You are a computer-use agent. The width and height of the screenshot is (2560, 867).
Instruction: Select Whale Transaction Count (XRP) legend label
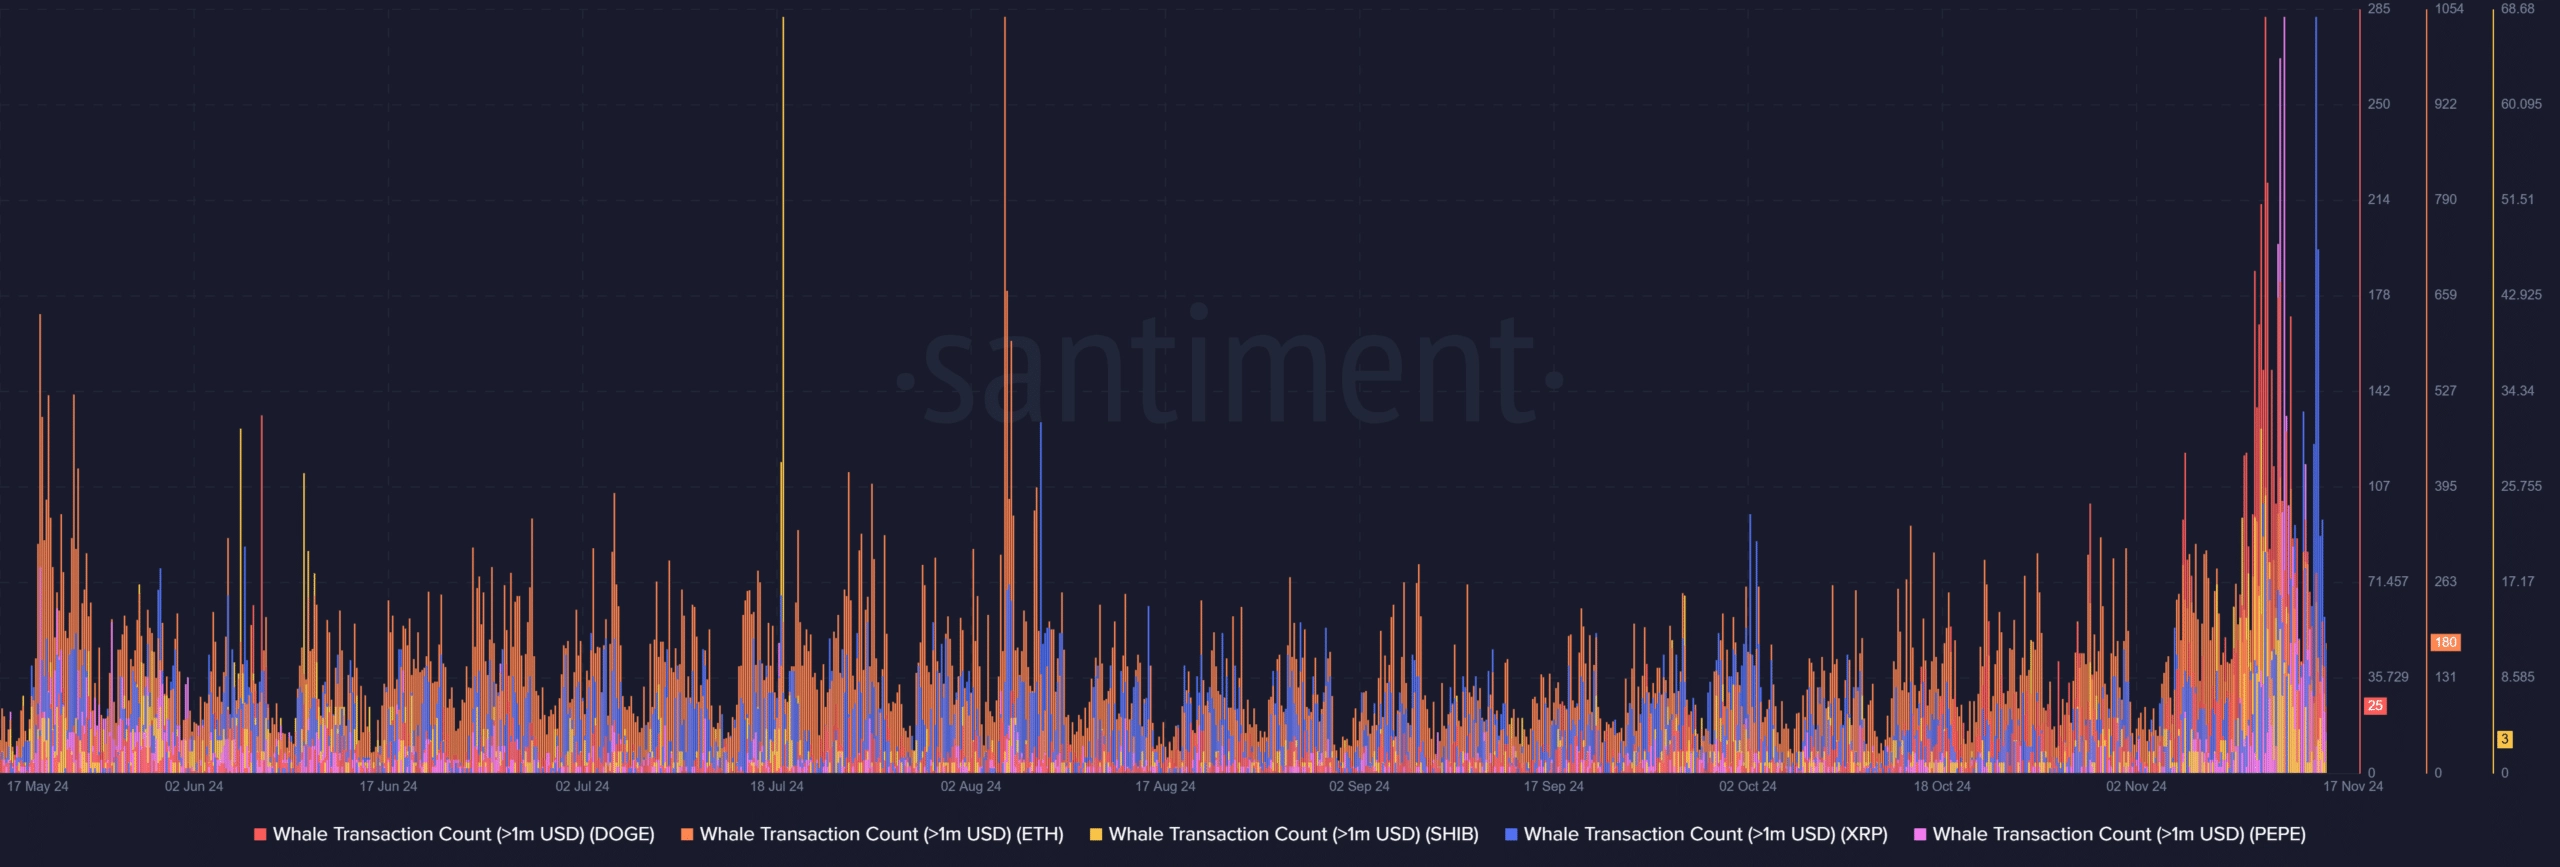1705,834
